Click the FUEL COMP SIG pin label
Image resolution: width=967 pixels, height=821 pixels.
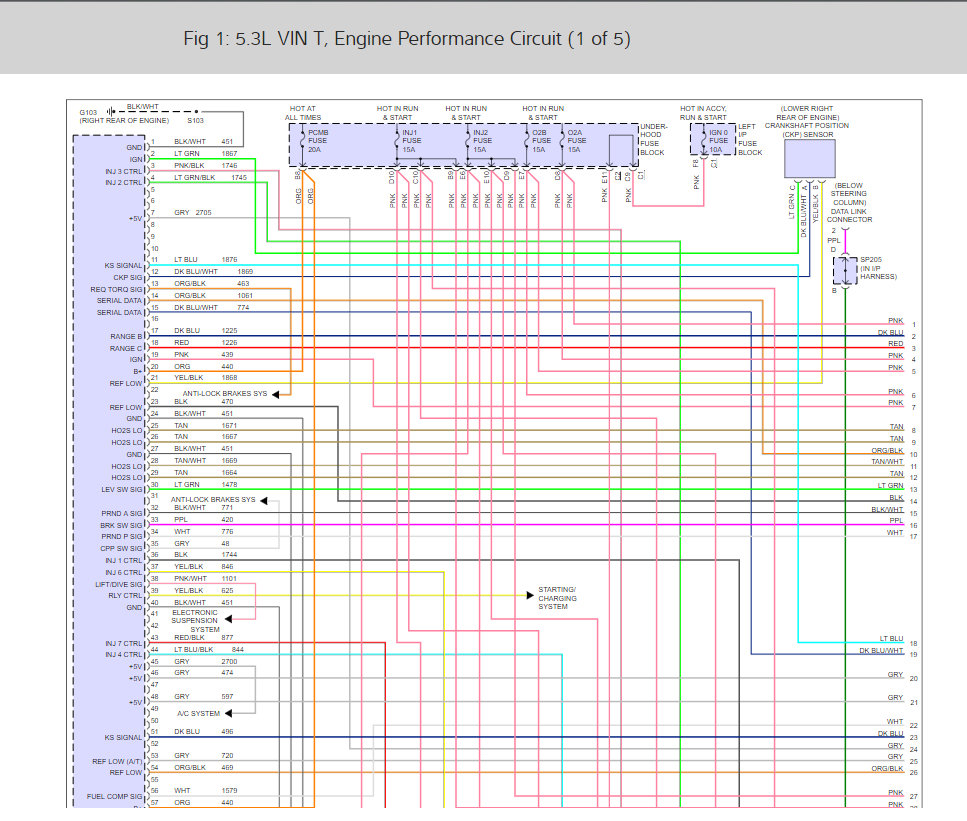115,797
